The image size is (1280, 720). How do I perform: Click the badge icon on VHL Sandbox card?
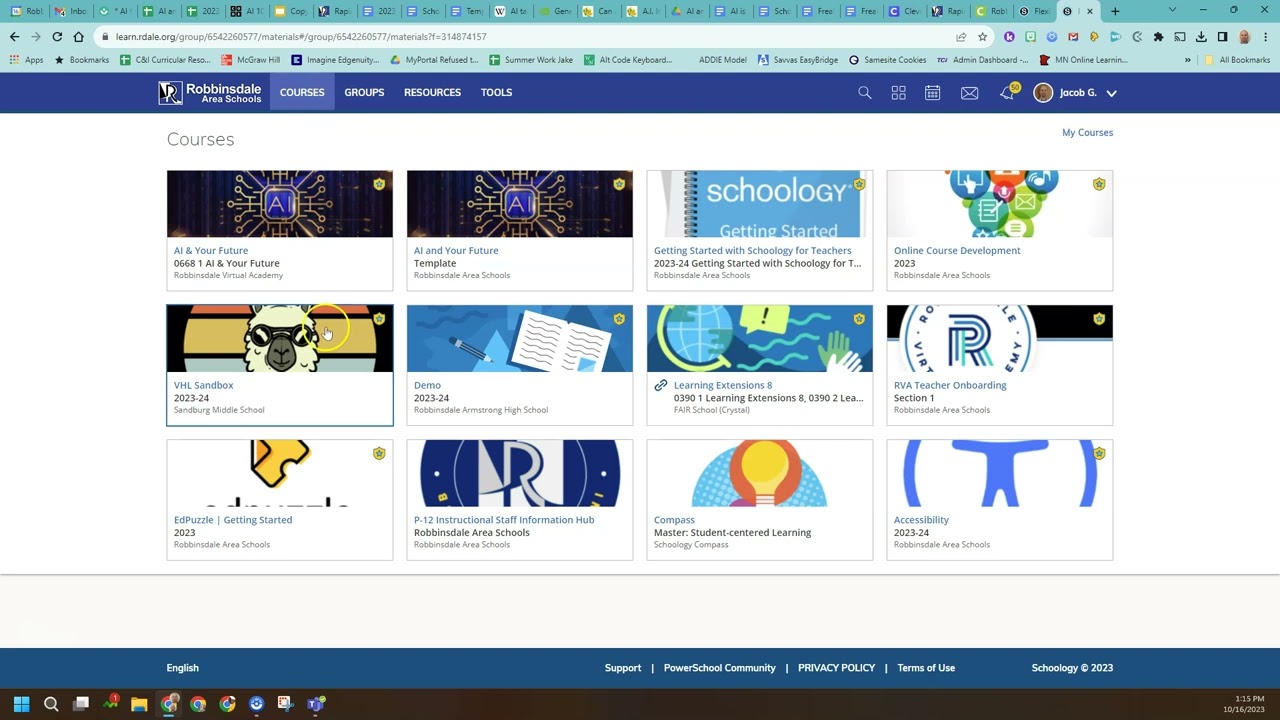[379, 319]
